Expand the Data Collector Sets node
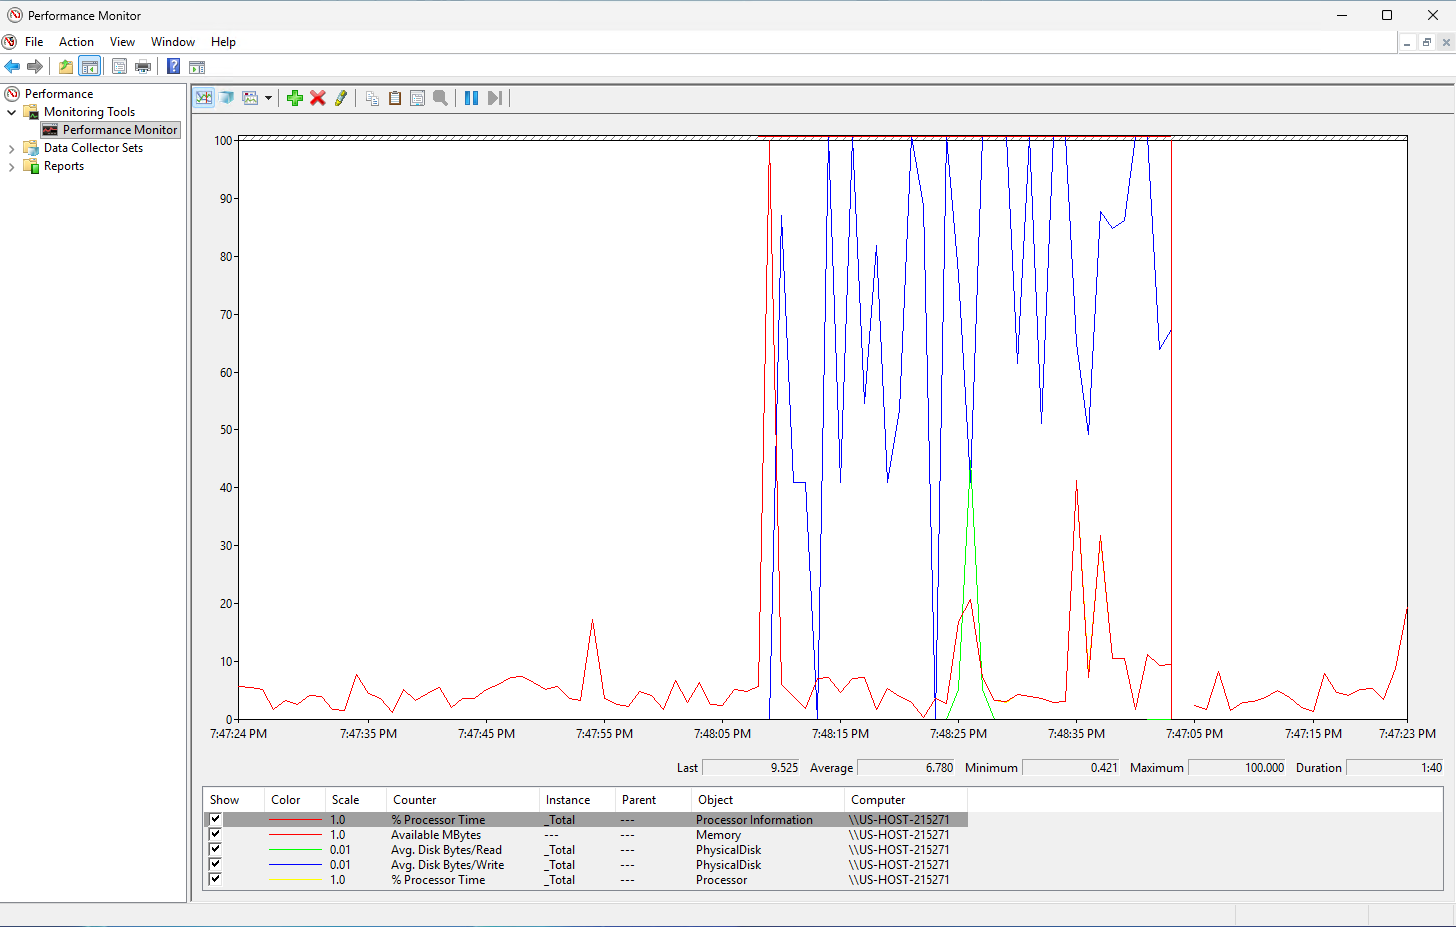 coord(11,148)
